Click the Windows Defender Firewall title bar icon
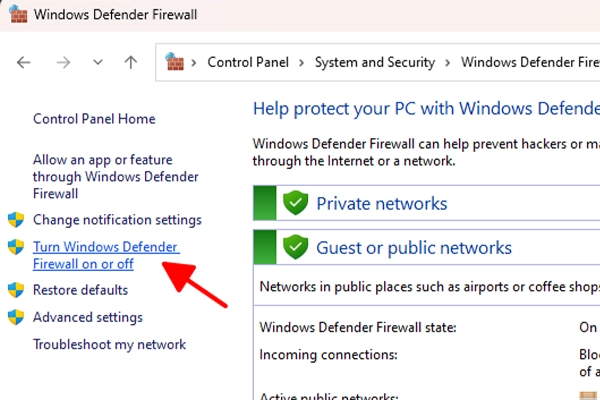The height and width of the screenshot is (400, 600). point(18,14)
